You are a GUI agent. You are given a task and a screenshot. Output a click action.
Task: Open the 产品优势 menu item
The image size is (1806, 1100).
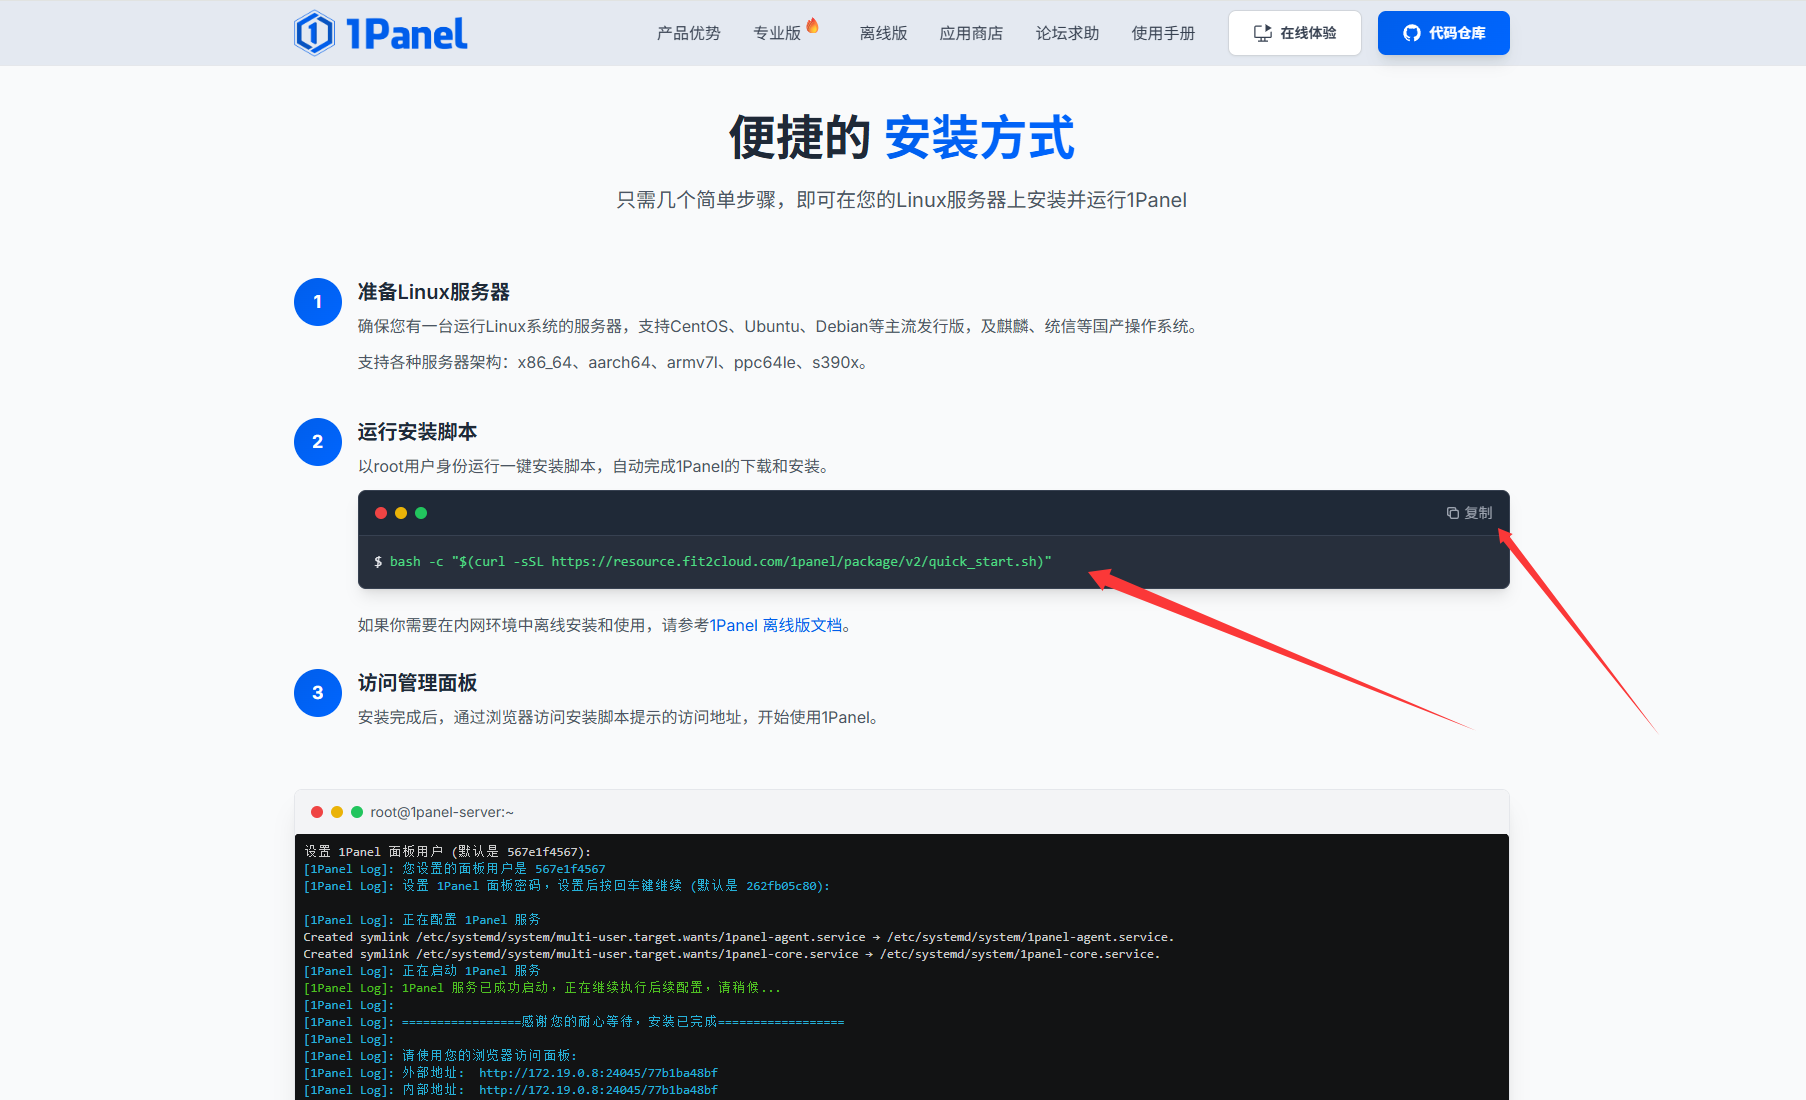[x=688, y=33]
